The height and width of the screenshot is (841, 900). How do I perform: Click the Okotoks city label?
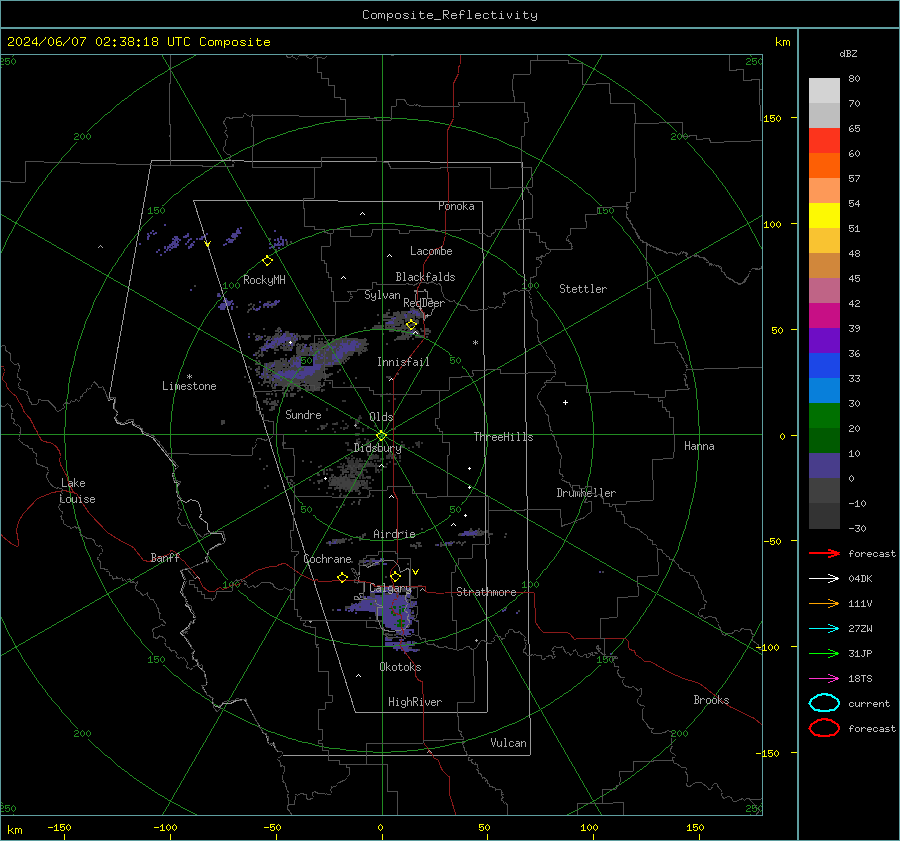(x=400, y=666)
